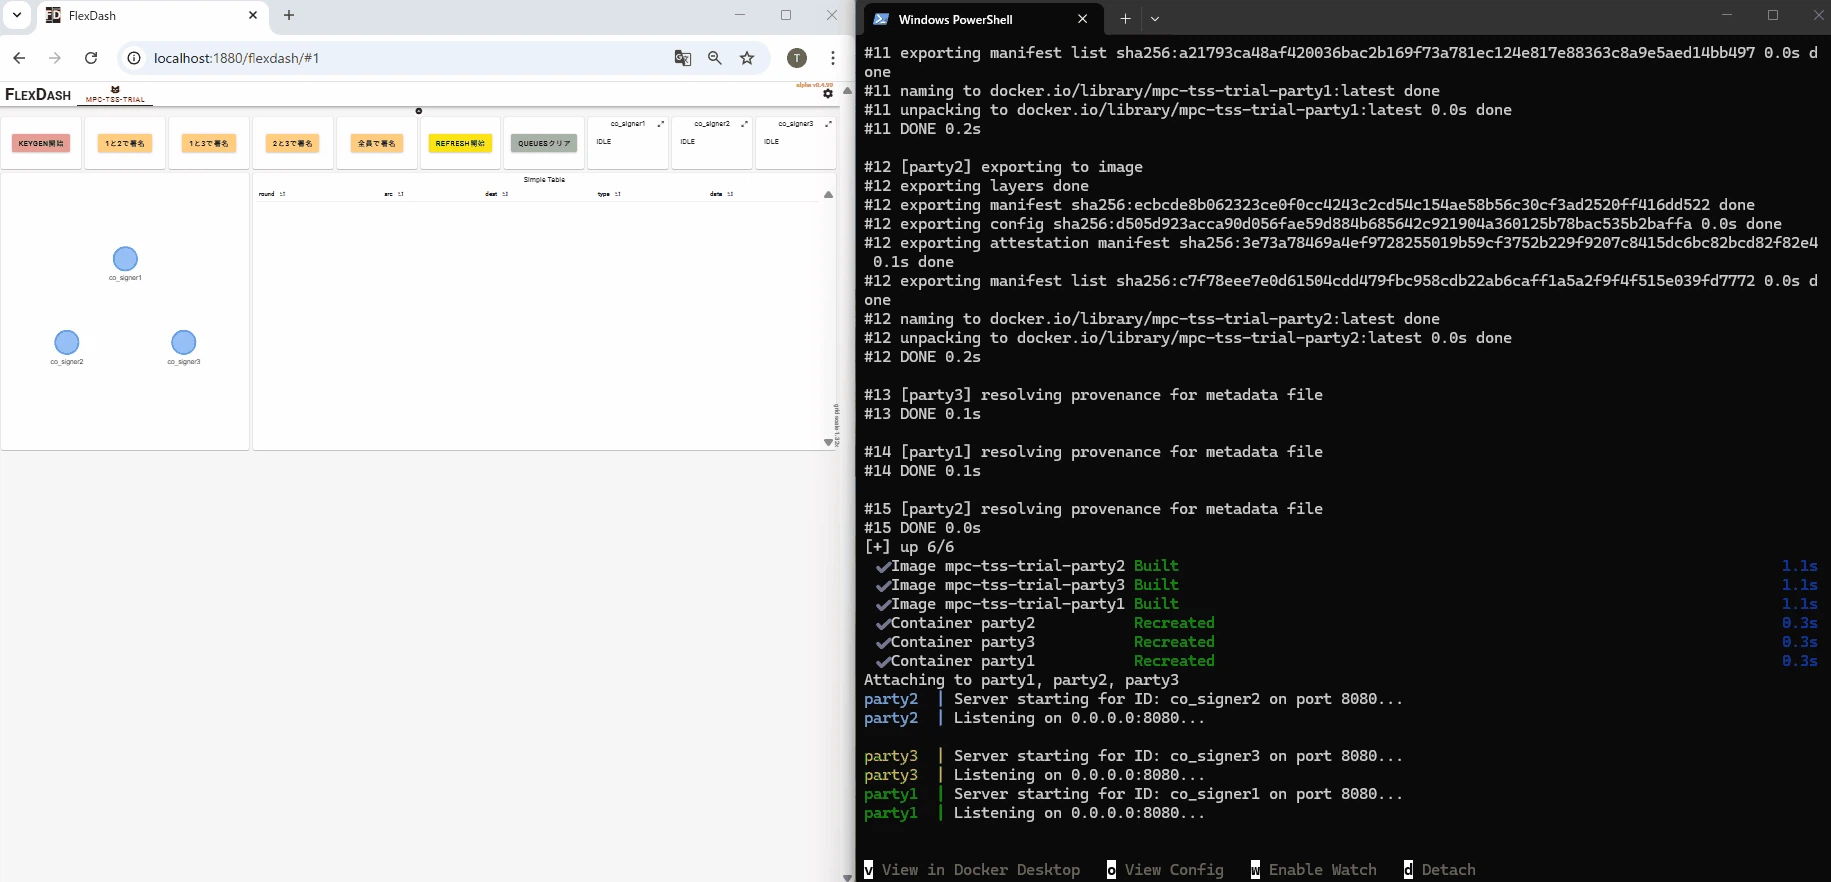Open Chrome profile avatar
This screenshot has height=882, width=1831.
[x=797, y=58]
